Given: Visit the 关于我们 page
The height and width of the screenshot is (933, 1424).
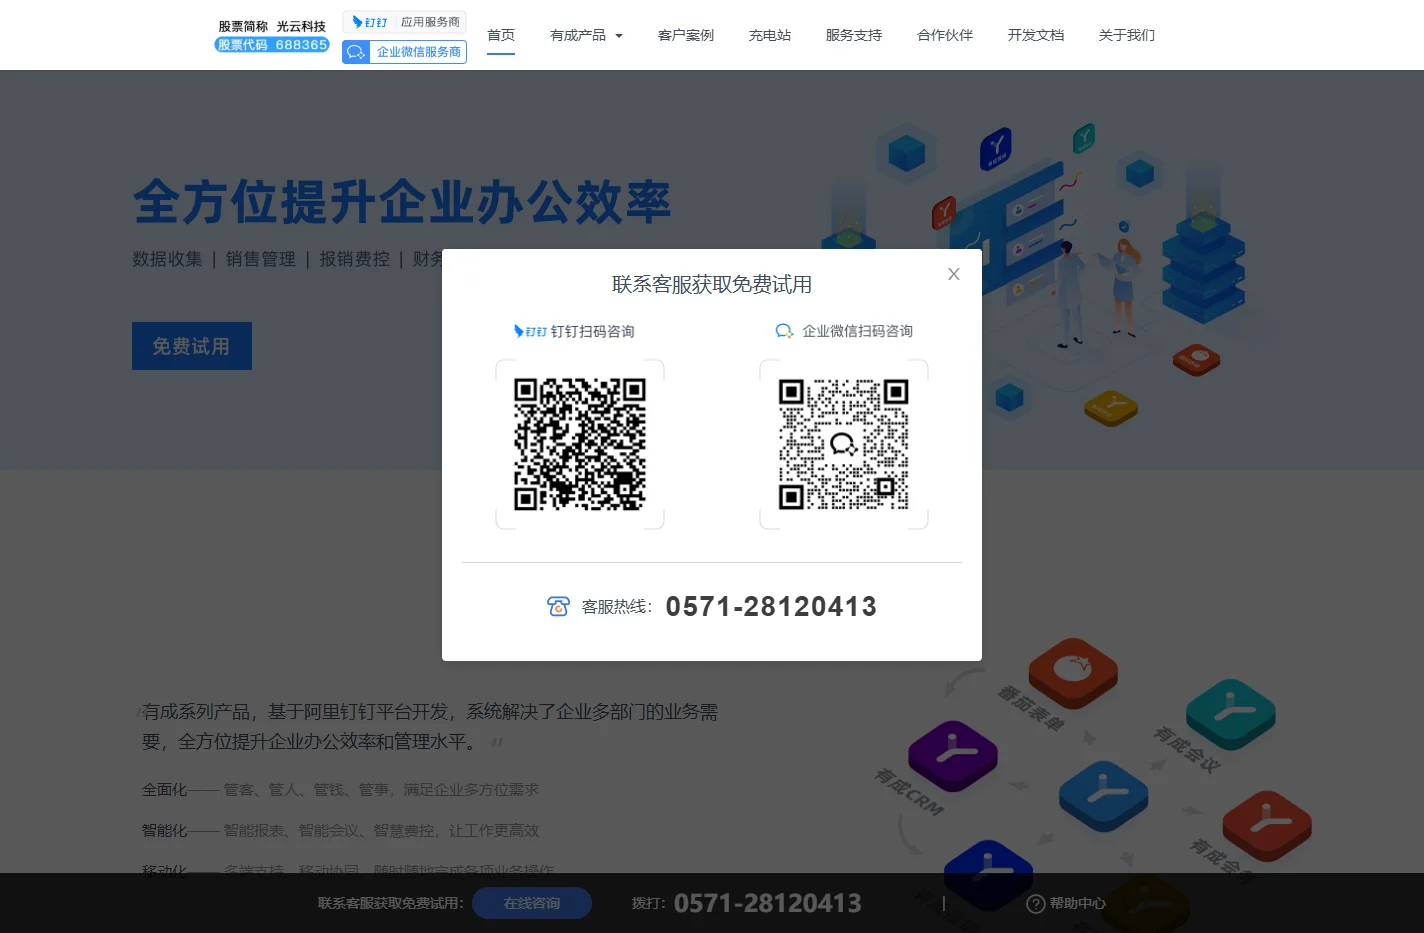Looking at the screenshot, I should point(1127,35).
